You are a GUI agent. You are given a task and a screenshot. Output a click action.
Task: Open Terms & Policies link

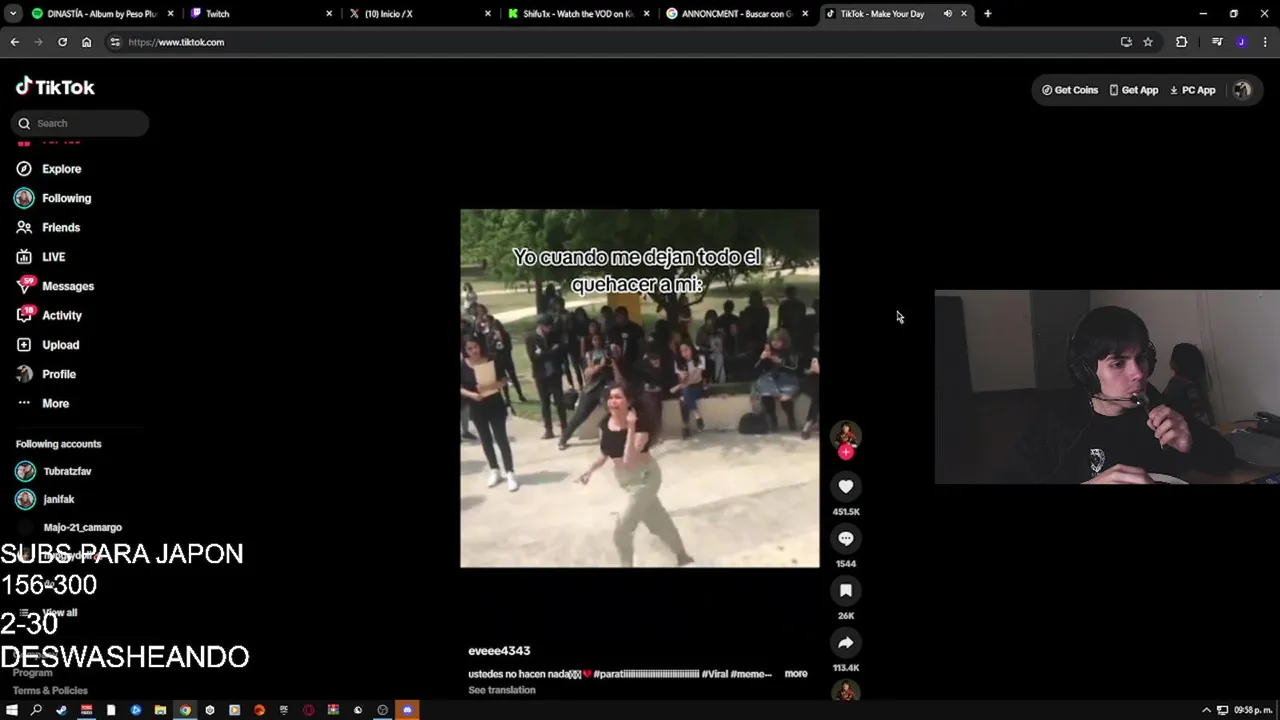(50, 691)
